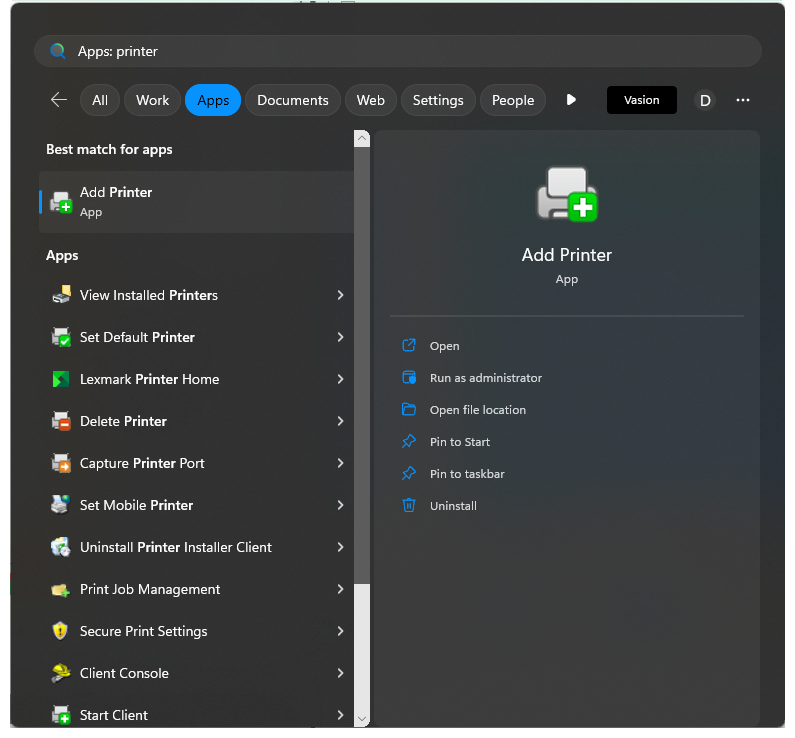Switch to the Web filter tab
This screenshot has width=795, height=738.
370,100
